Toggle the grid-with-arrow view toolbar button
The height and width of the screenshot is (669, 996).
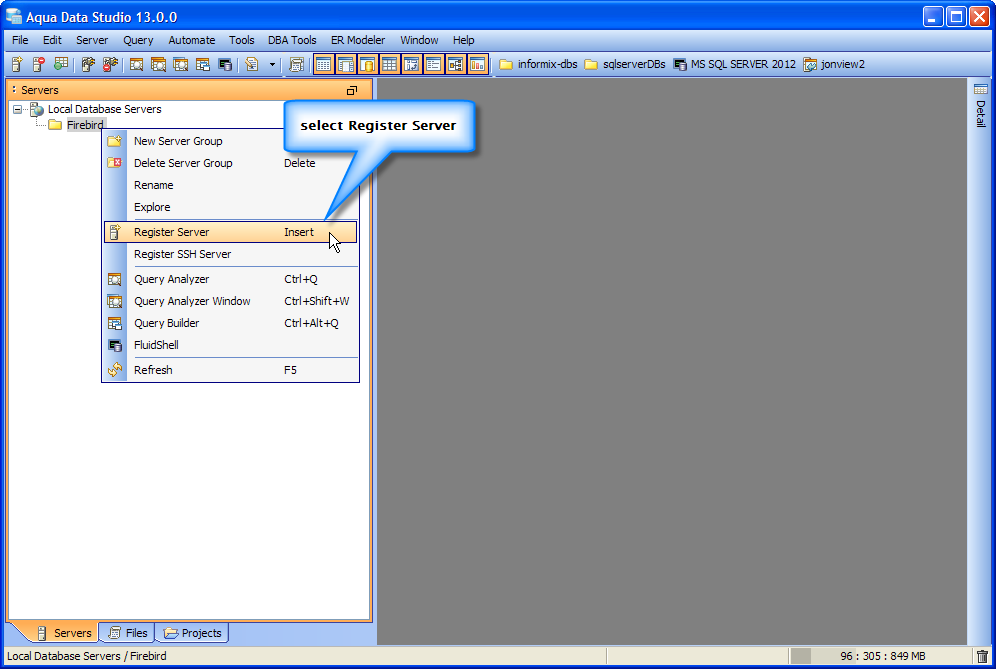pos(412,64)
